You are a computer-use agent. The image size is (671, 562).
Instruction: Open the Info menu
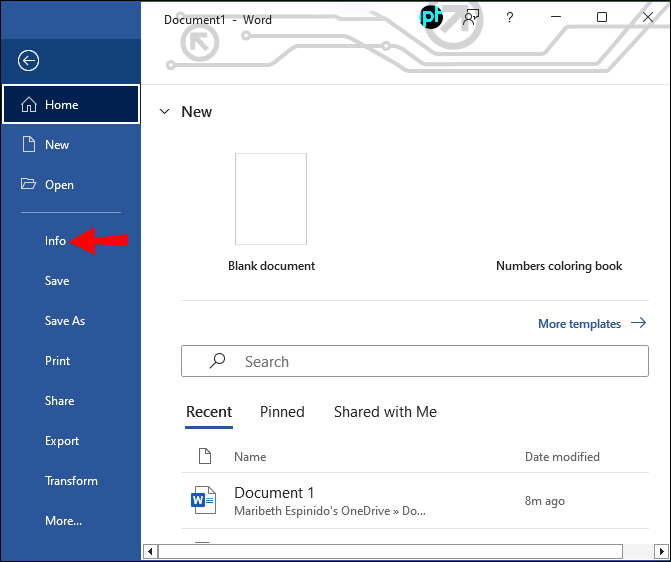(55, 241)
